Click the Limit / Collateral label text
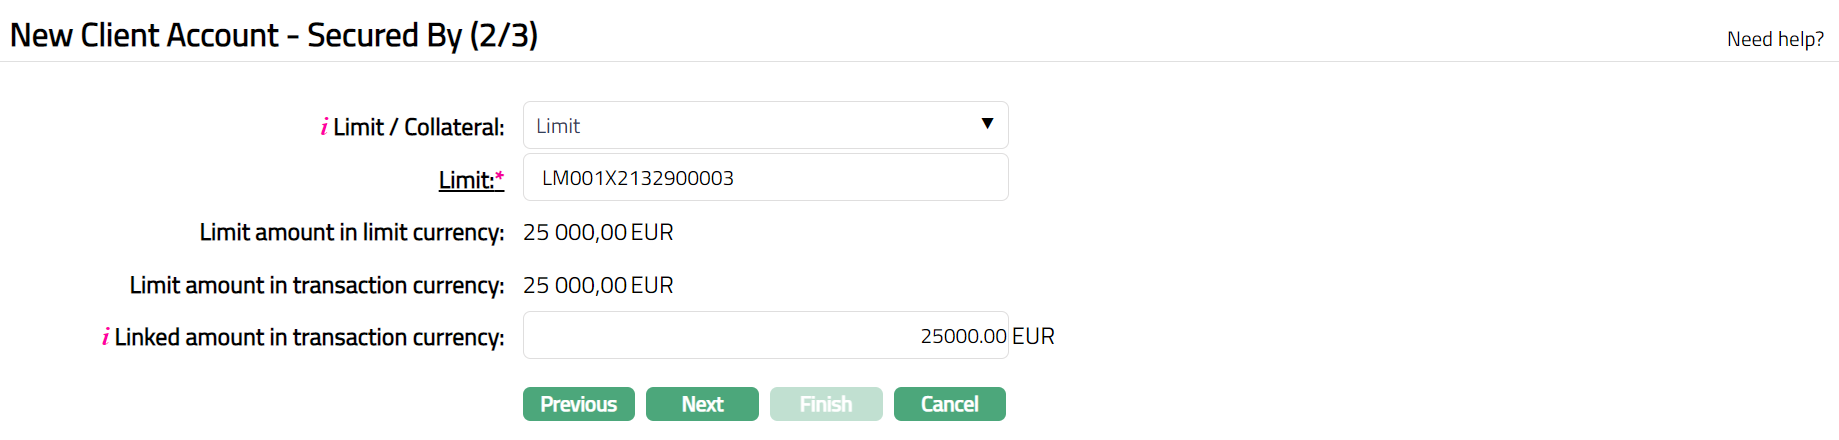 418,127
